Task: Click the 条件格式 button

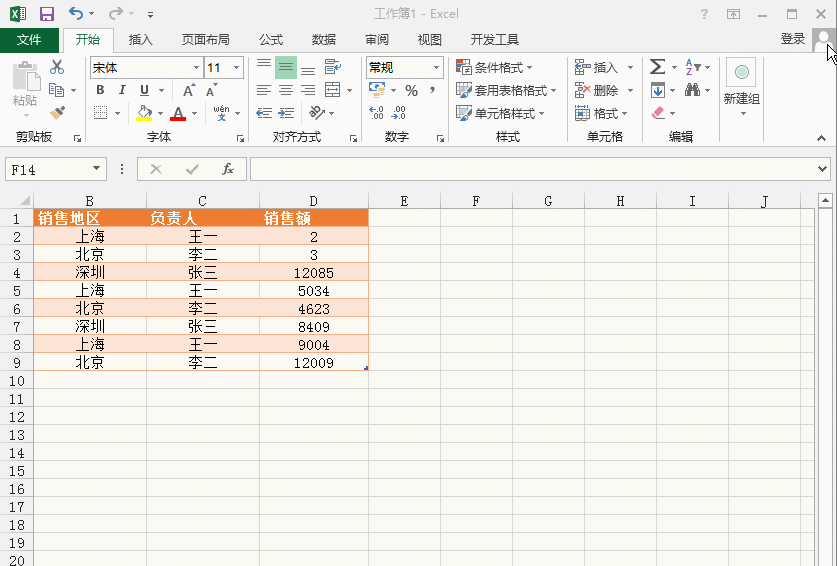Action: 501,67
